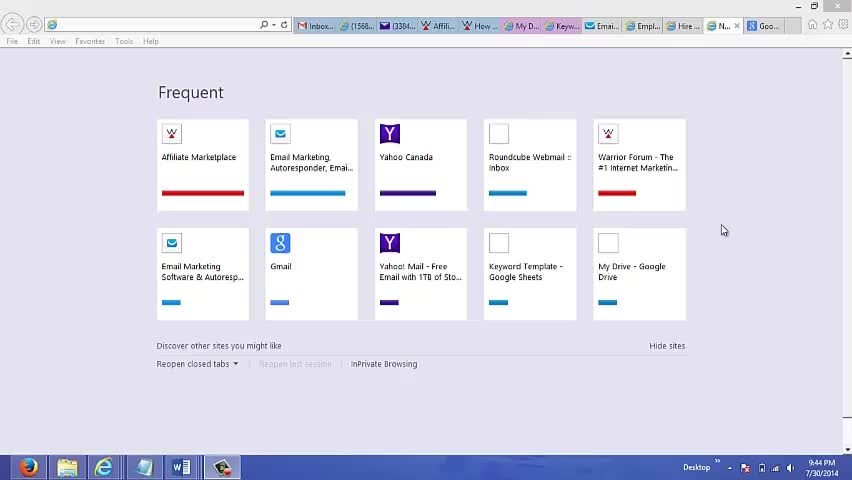The image size is (852, 480).
Task: Launch Firefox from the taskbar
Action: click(29, 467)
